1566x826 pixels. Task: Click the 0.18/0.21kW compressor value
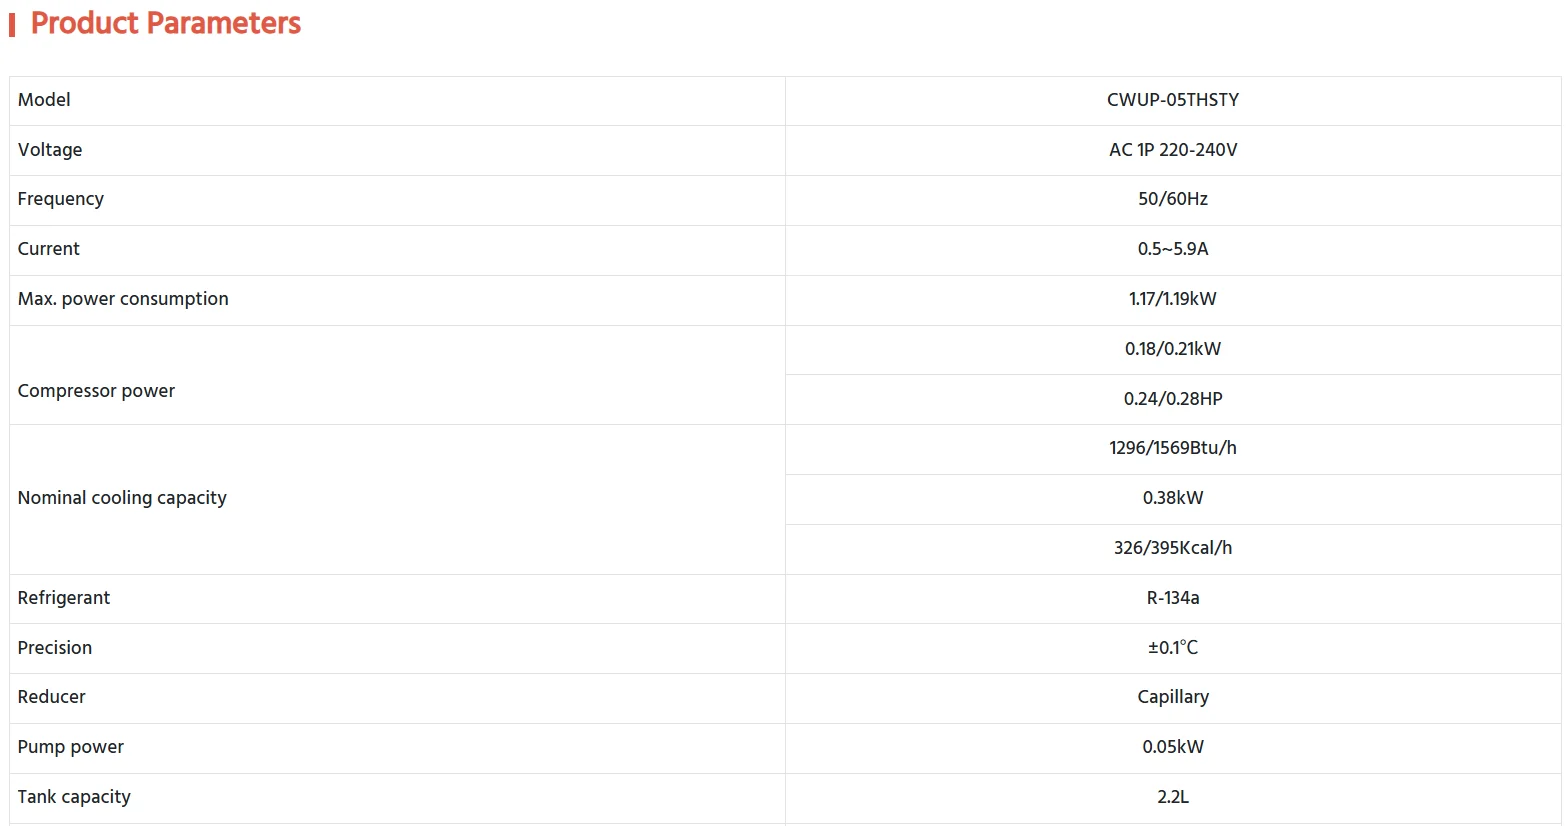[x=1172, y=349]
